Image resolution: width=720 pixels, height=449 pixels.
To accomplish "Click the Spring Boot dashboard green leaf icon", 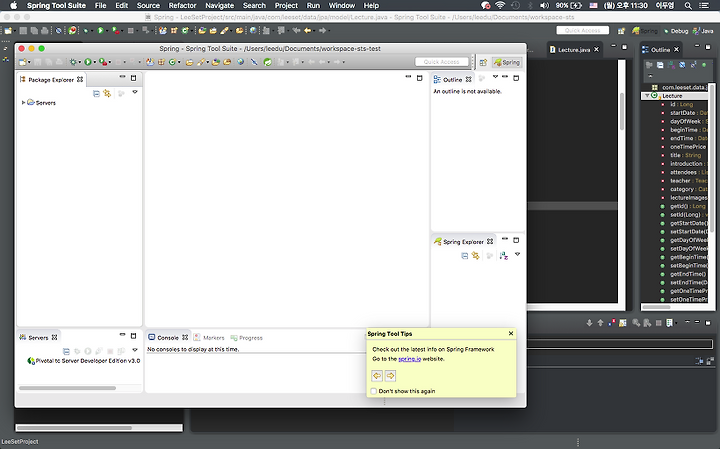I will click(x=268, y=62).
